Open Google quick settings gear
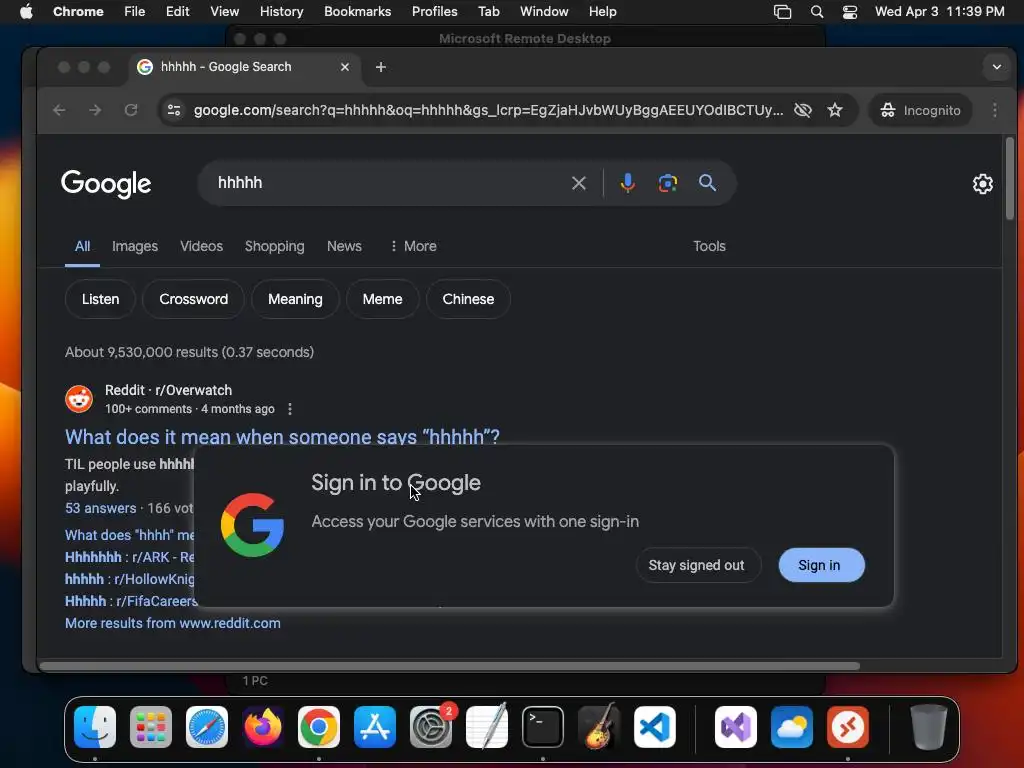 pyautogui.click(x=982, y=184)
